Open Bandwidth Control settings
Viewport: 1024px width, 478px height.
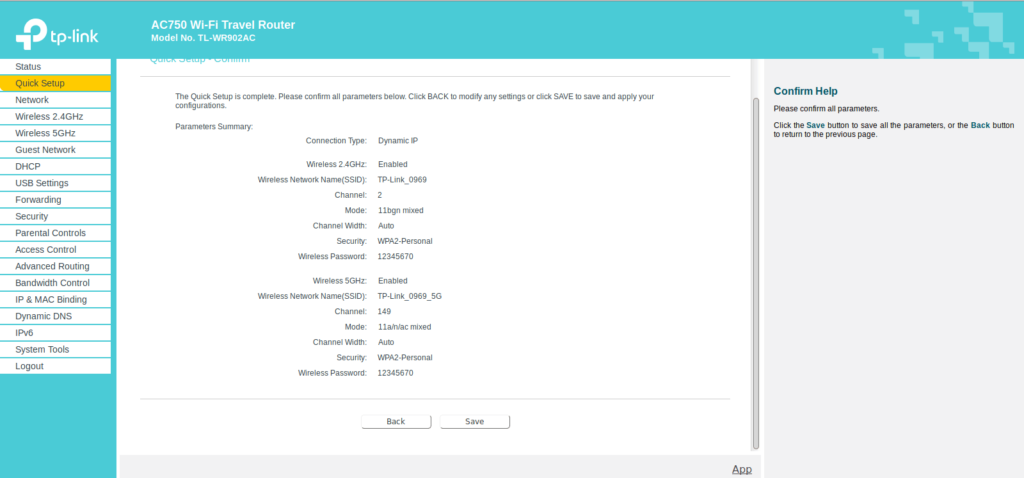coord(52,283)
